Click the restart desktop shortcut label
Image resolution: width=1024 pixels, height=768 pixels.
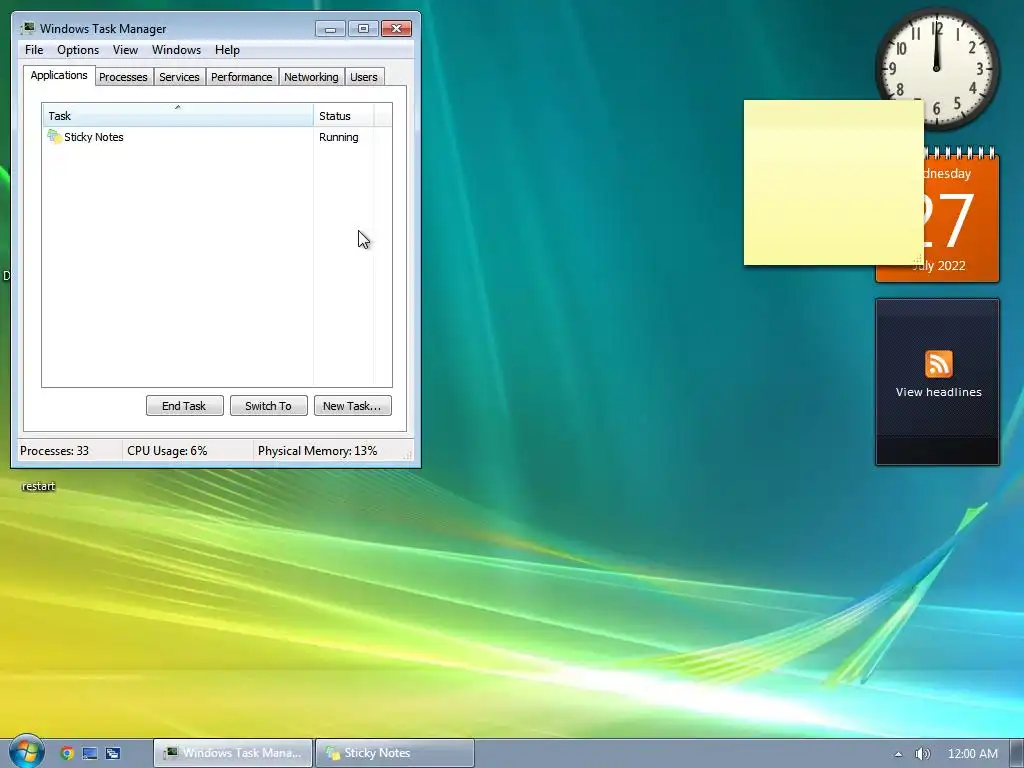(39, 486)
